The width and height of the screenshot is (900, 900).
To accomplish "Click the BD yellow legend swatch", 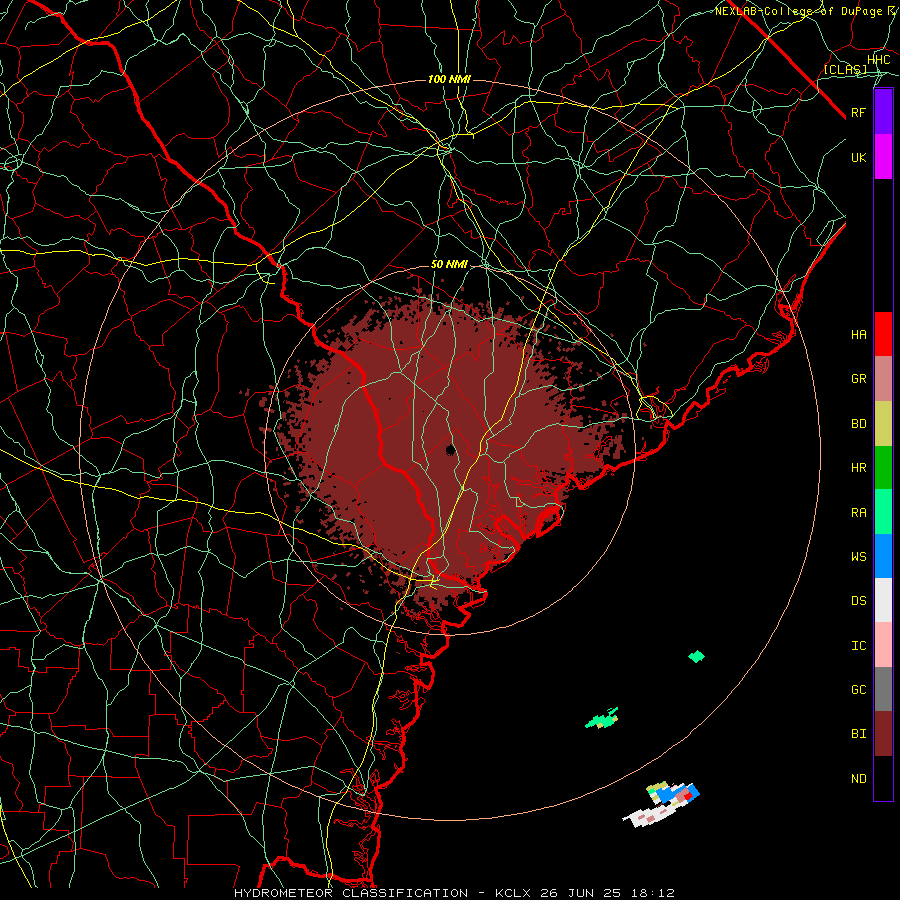I will 883,424.
